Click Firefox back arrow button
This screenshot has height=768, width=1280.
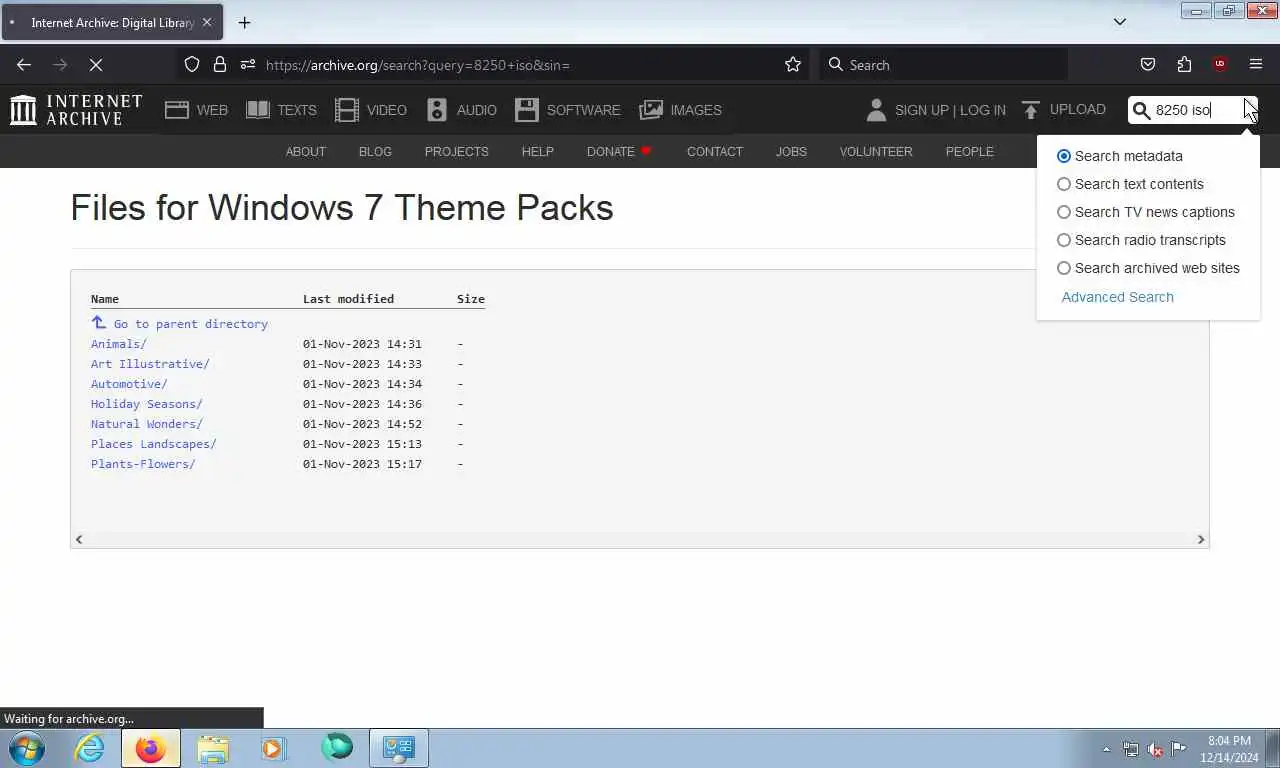(24, 65)
